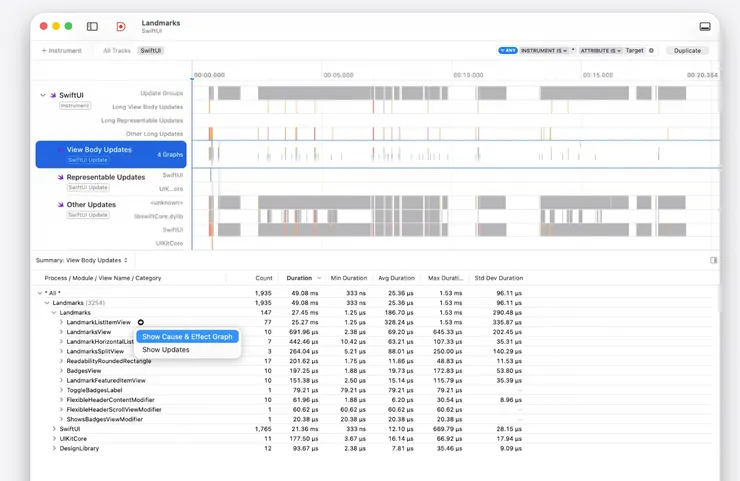Click the + Instrument button
This screenshot has width=740, height=481.
pos(62,50)
